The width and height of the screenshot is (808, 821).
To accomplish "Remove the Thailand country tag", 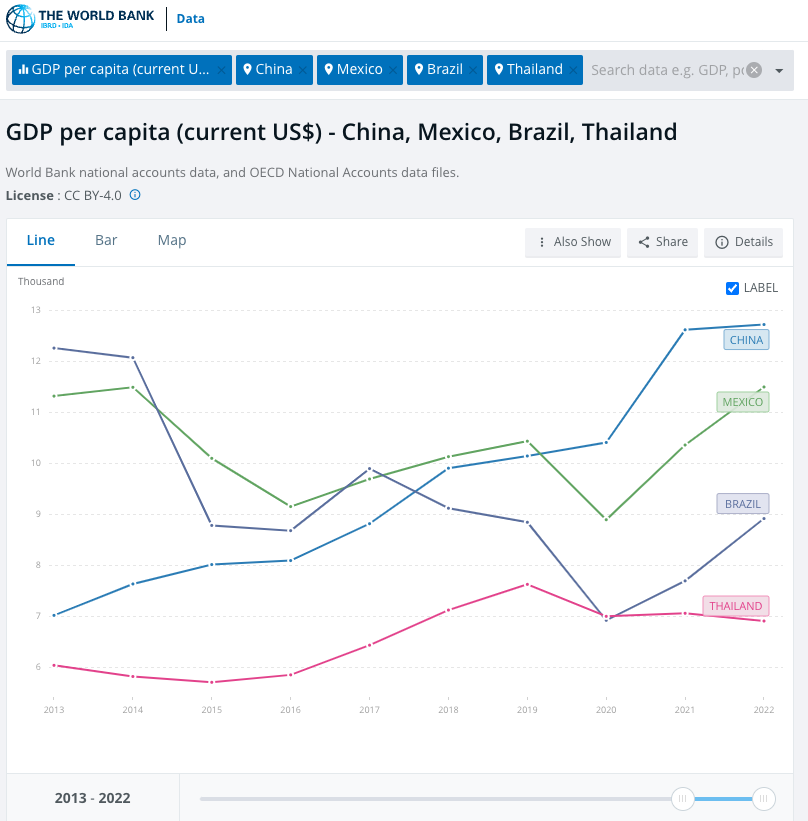I will point(574,70).
